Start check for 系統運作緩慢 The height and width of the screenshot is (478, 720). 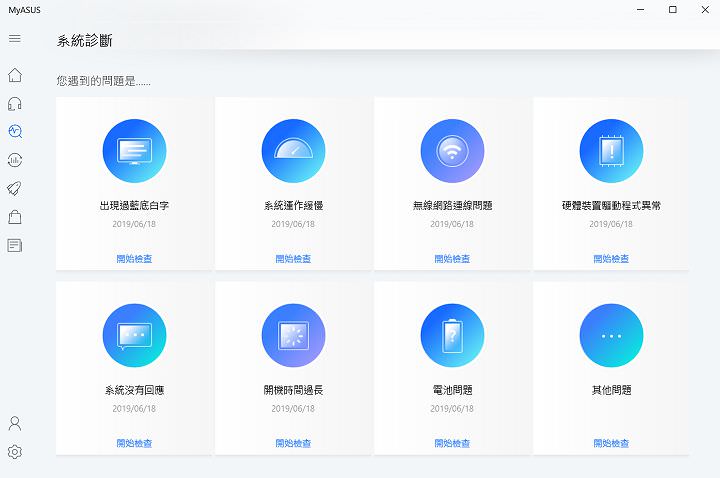click(293, 259)
